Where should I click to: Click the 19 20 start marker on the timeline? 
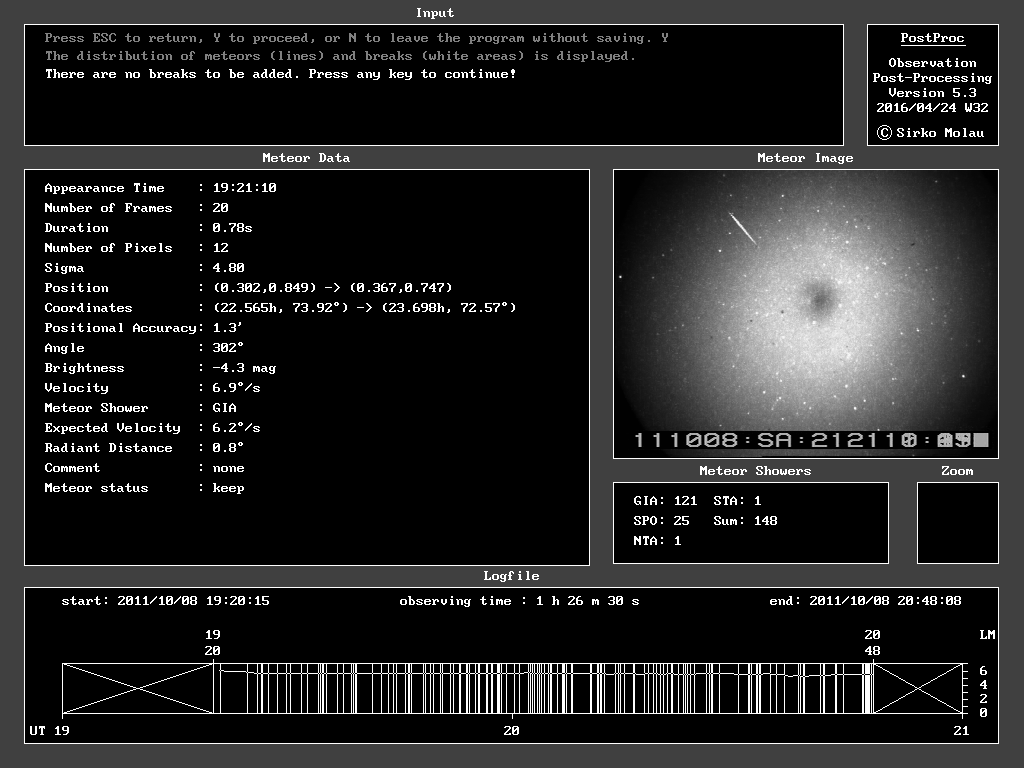point(213,642)
